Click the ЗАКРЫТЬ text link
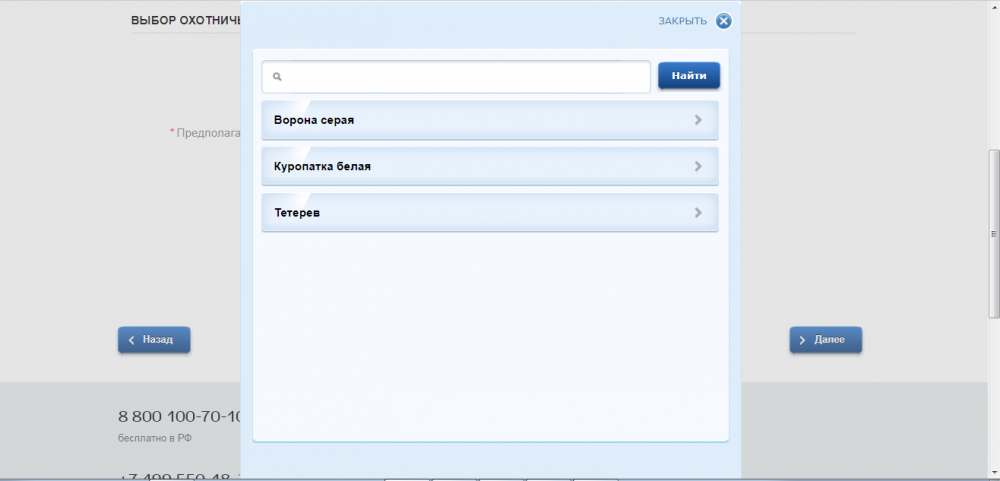This screenshot has height=481, width=1000. click(682, 21)
